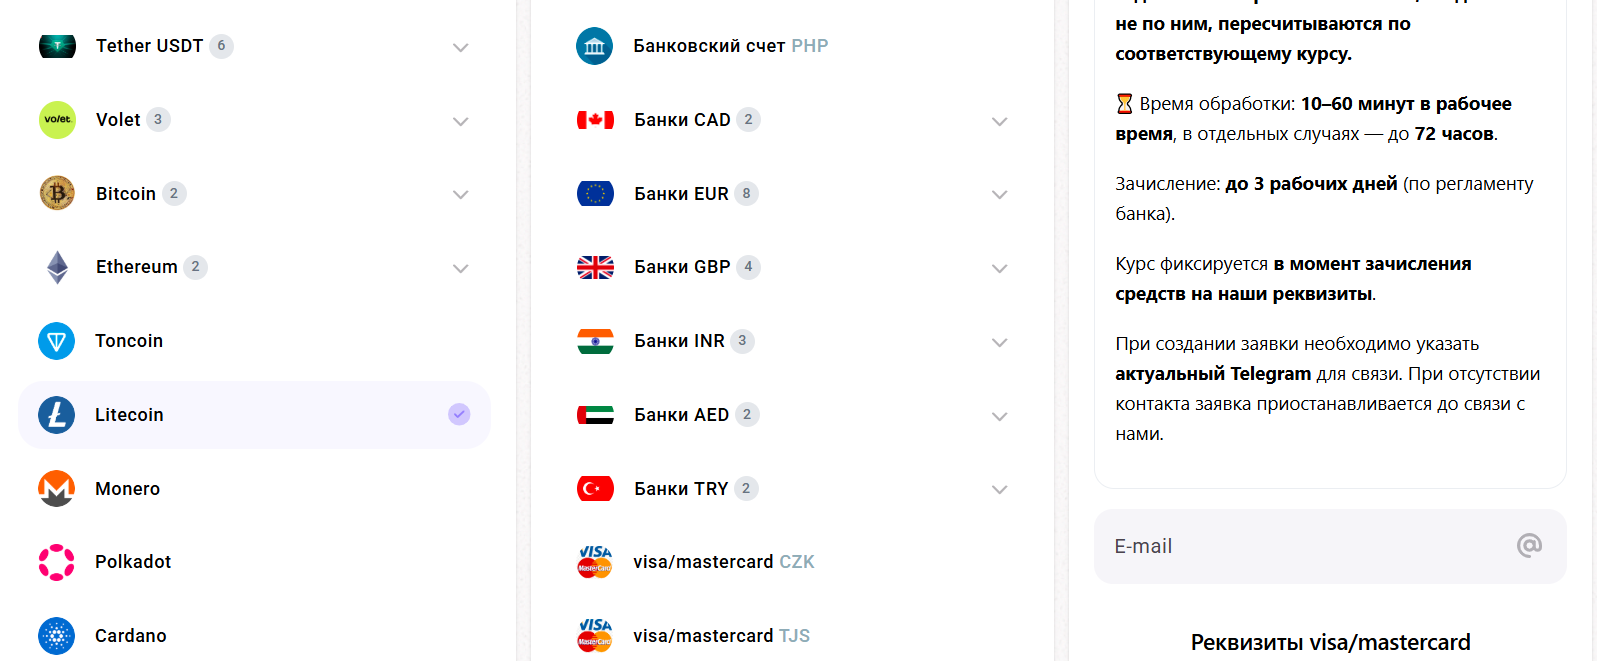Image resolution: width=1597 pixels, height=661 pixels.
Task: Choose the Банки INR option
Action: click(x=679, y=341)
